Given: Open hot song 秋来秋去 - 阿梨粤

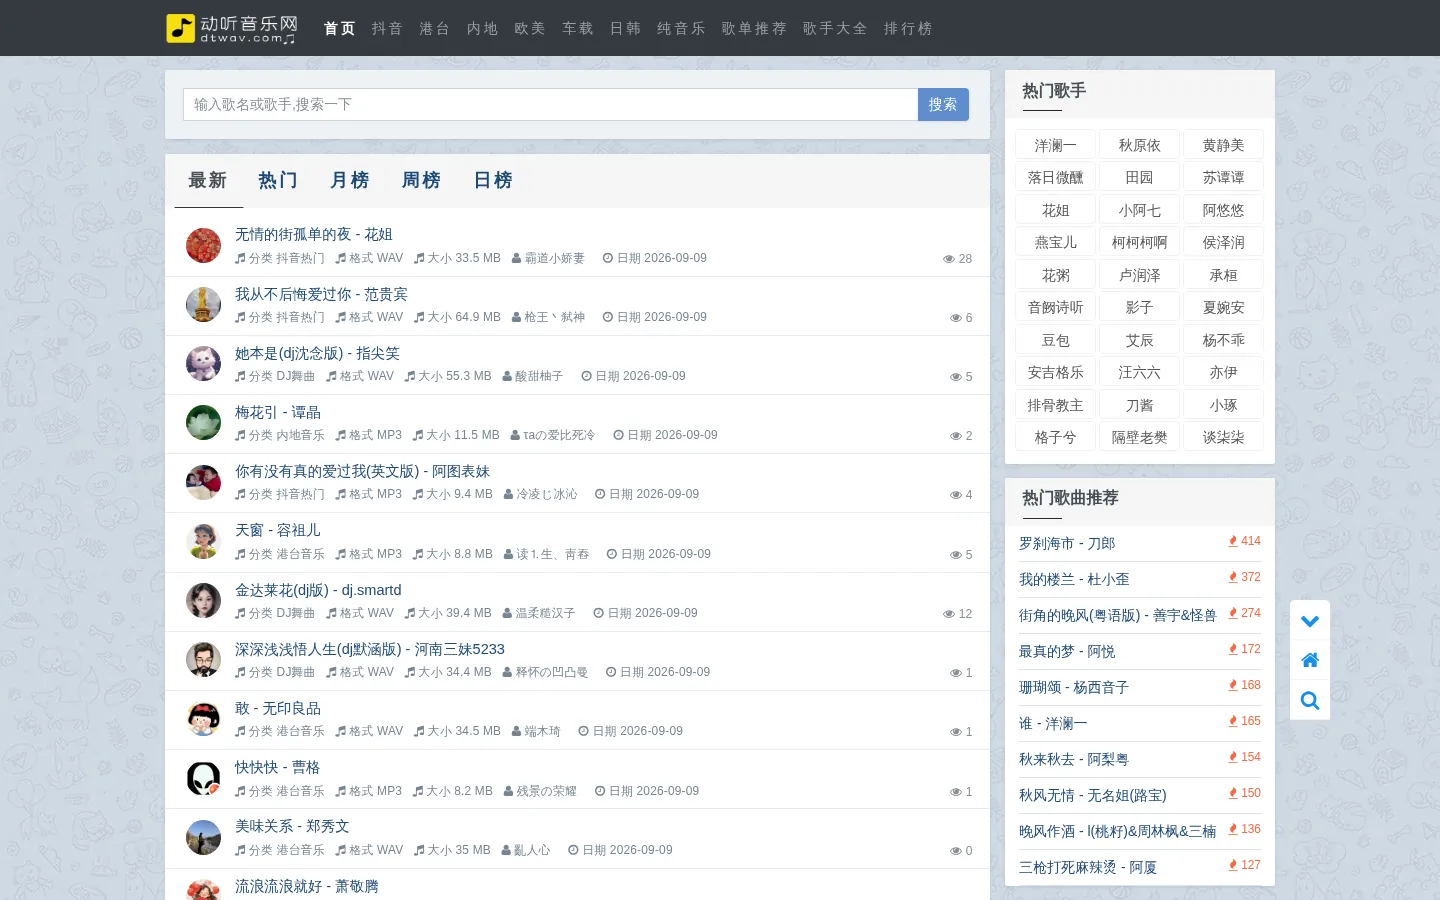Looking at the screenshot, I should pyautogui.click(x=1074, y=759).
